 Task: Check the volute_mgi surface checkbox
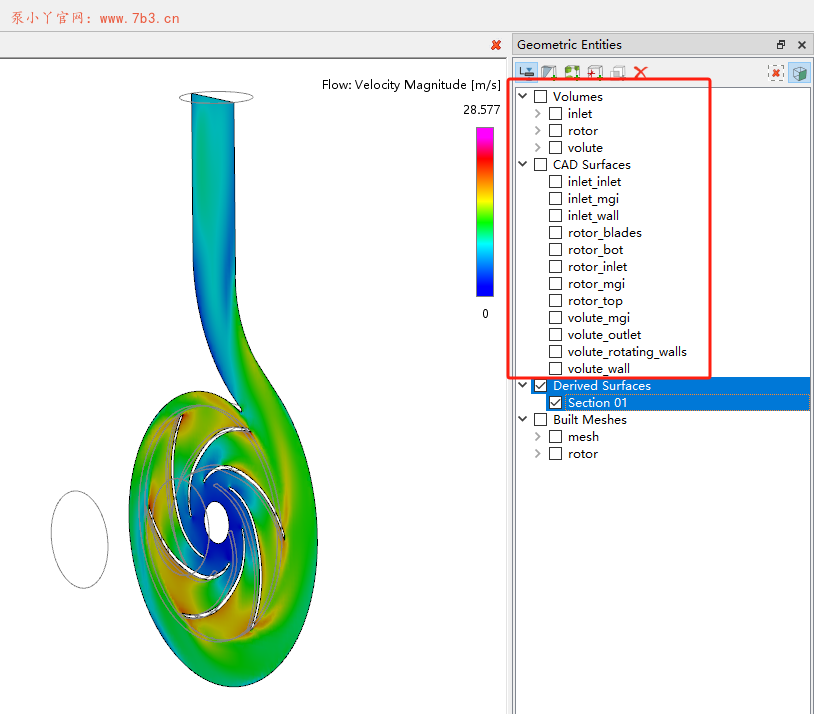tap(555, 318)
